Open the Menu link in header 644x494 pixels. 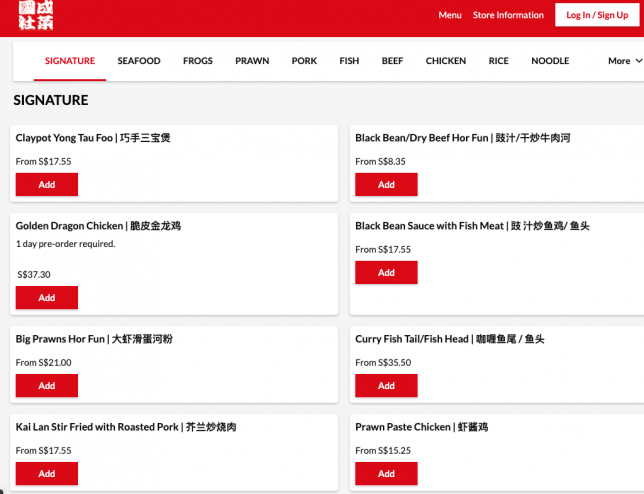[450, 15]
